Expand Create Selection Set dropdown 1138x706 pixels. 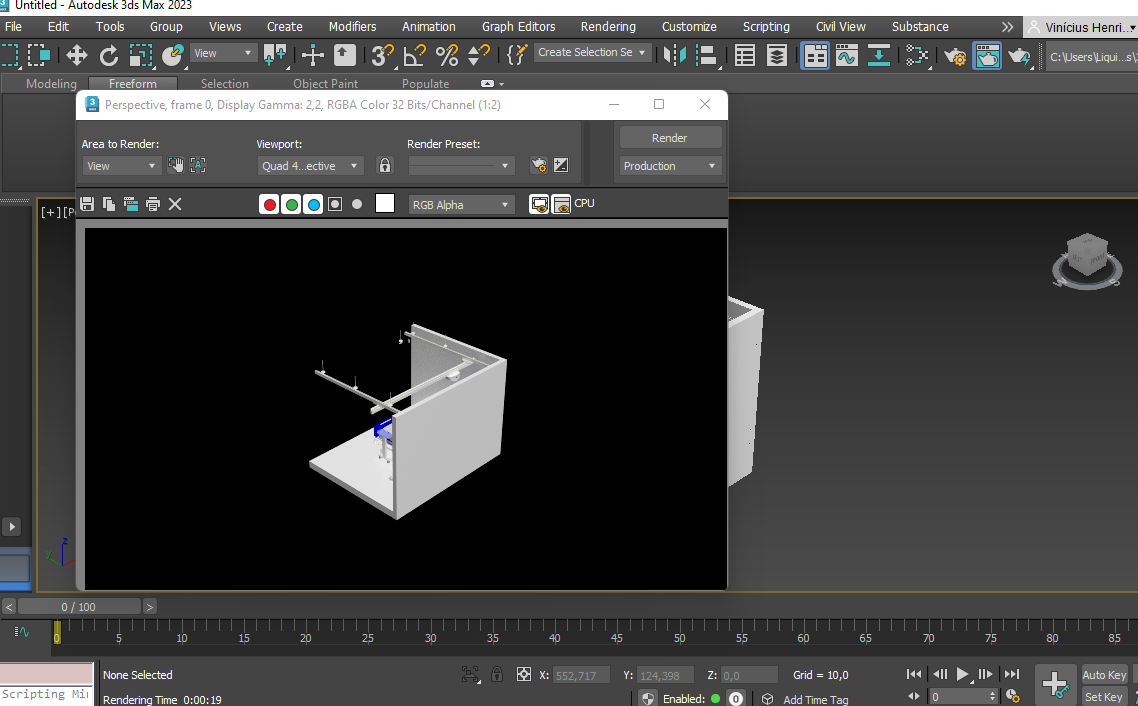(591, 52)
